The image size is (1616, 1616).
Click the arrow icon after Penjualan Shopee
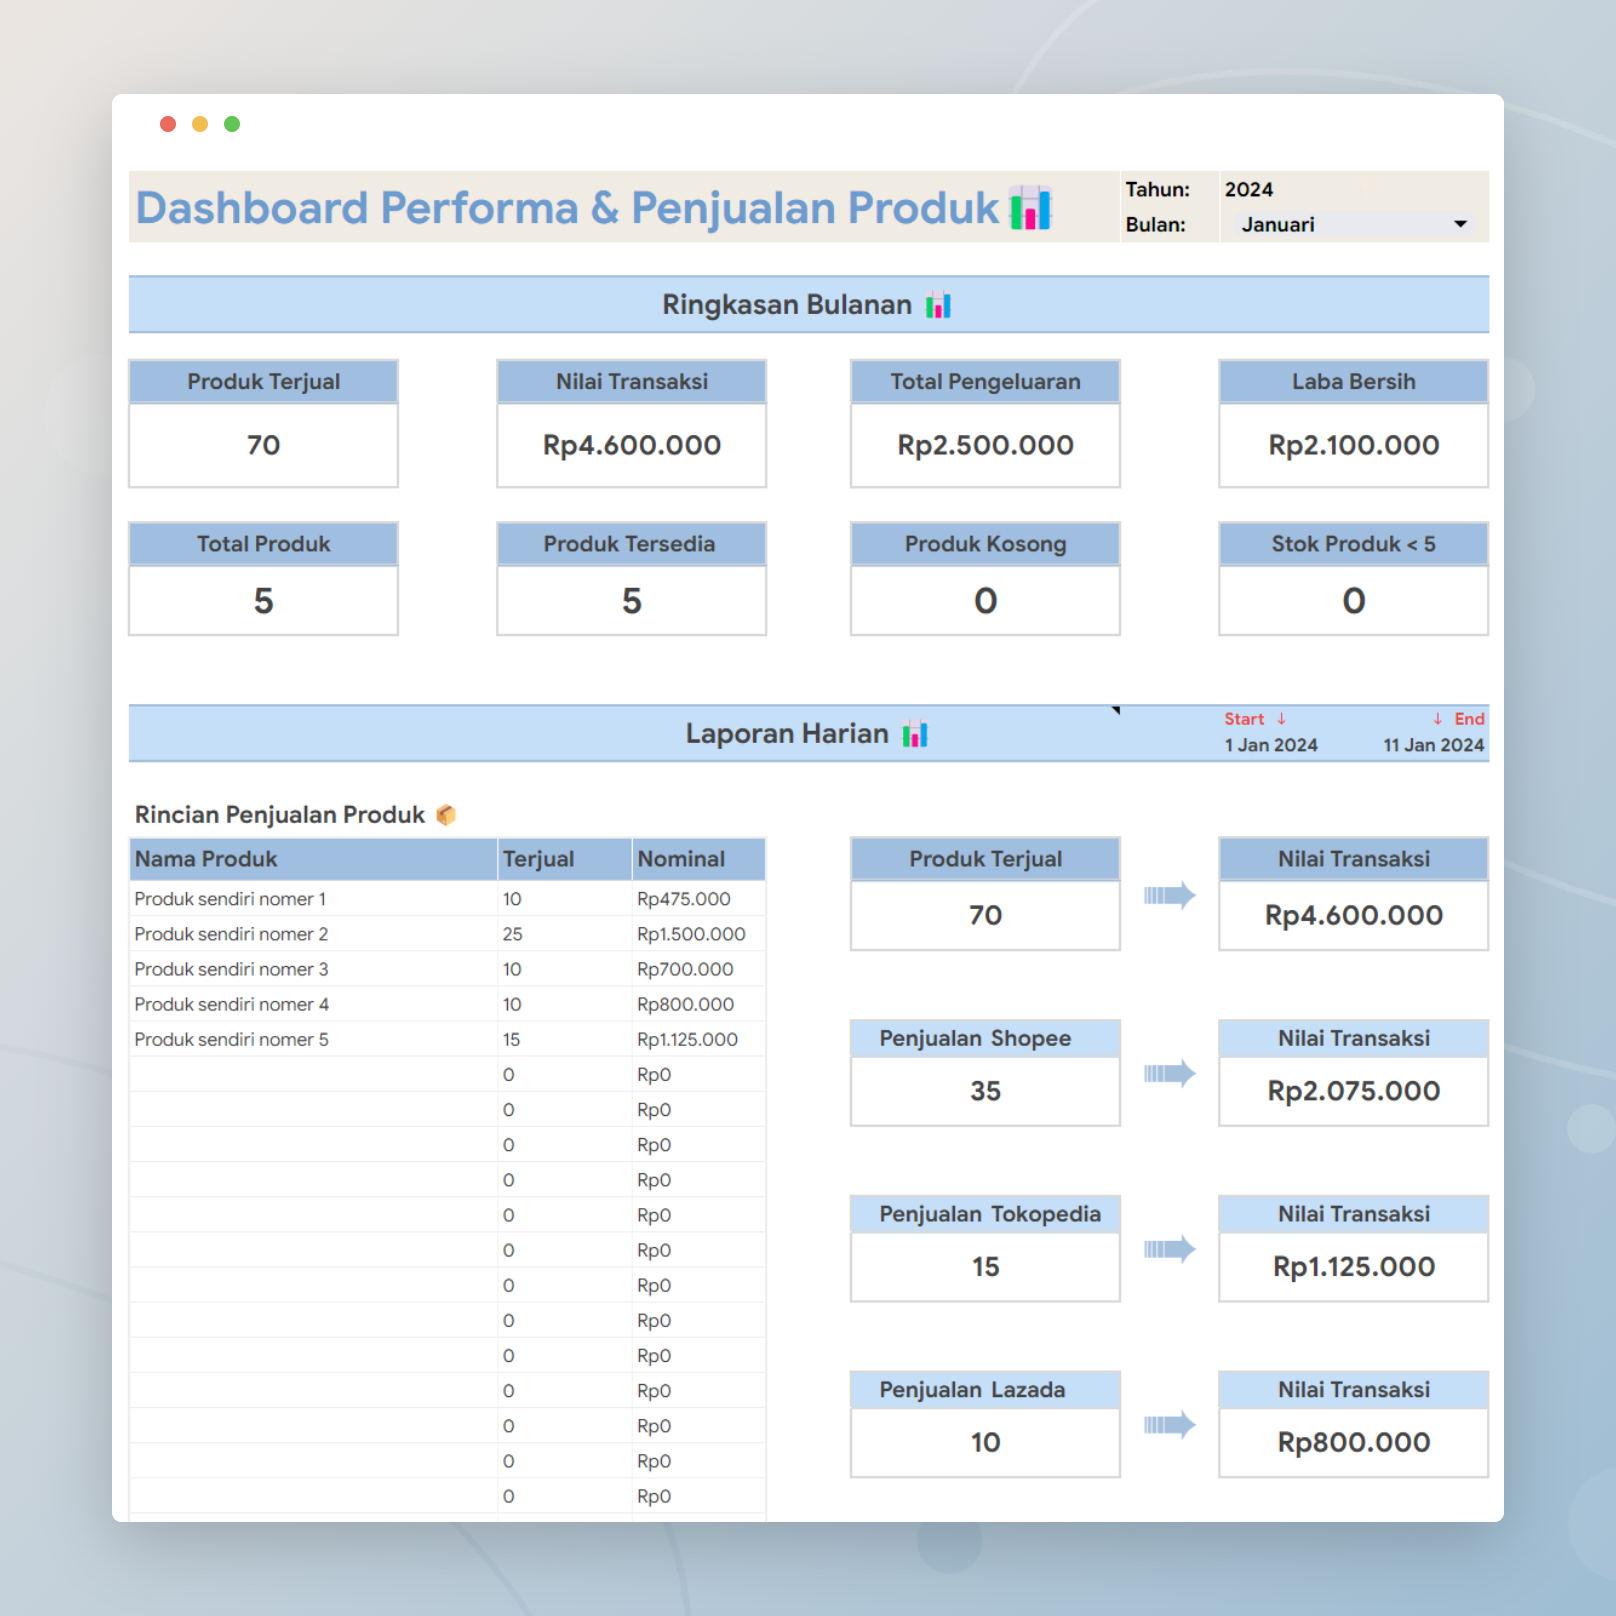coord(1169,1073)
